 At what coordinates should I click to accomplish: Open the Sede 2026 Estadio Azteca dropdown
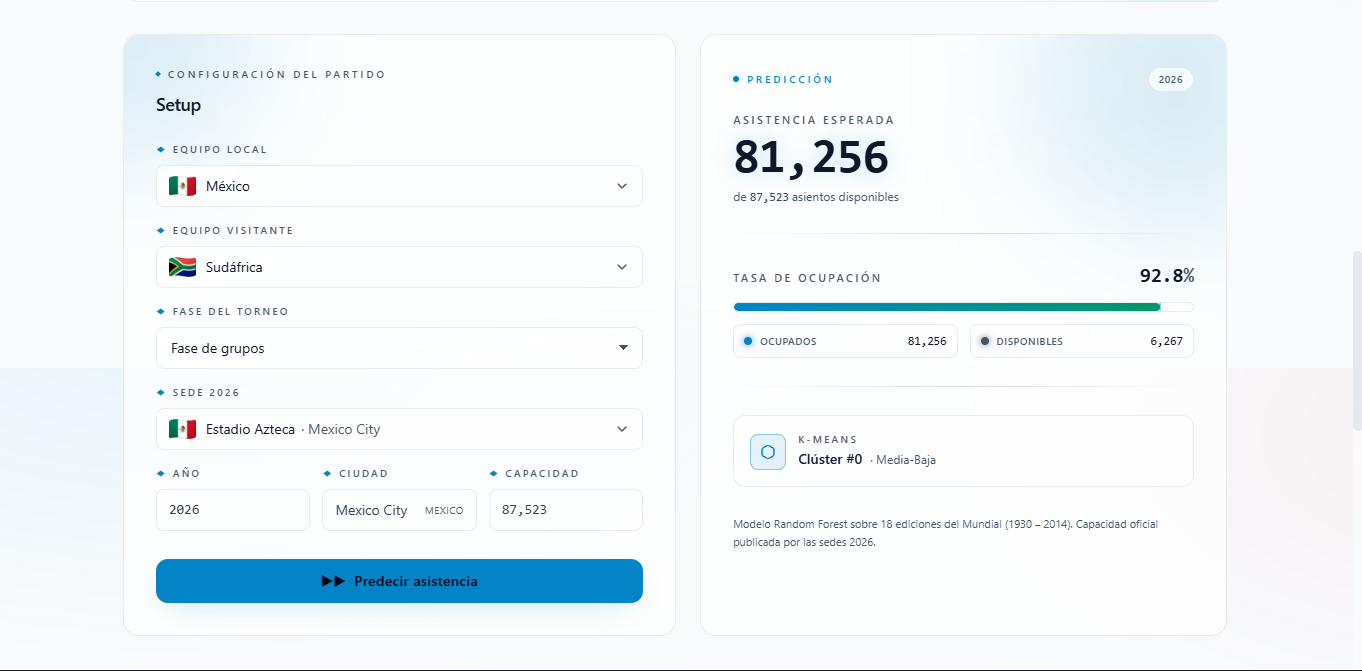pyautogui.click(x=399, y=429)
